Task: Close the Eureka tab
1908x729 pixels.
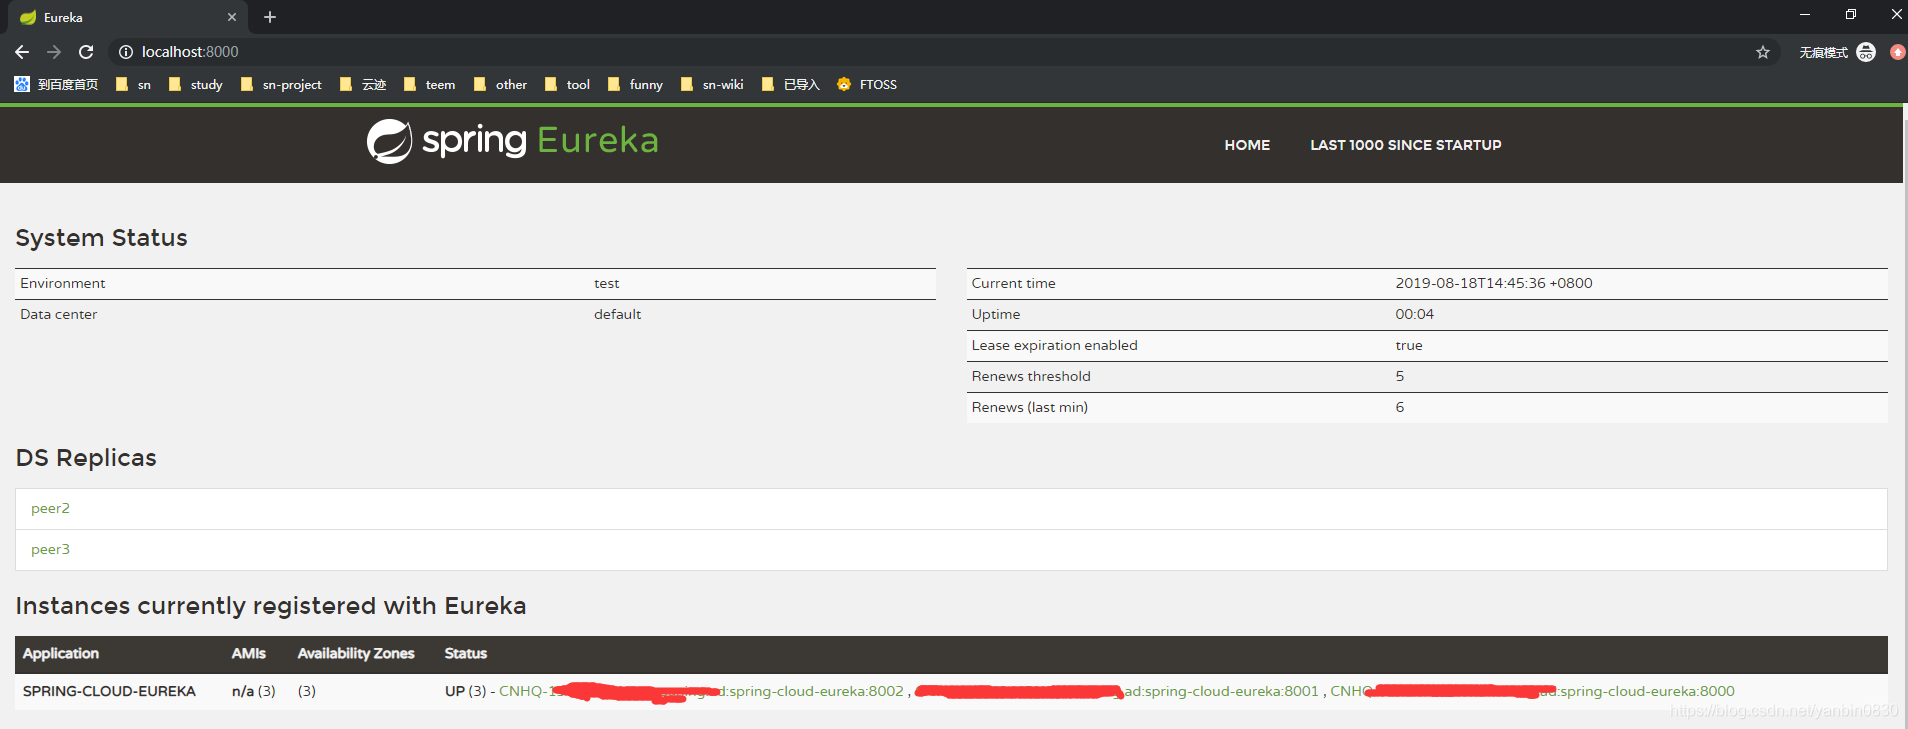Action: pos(232,17)
